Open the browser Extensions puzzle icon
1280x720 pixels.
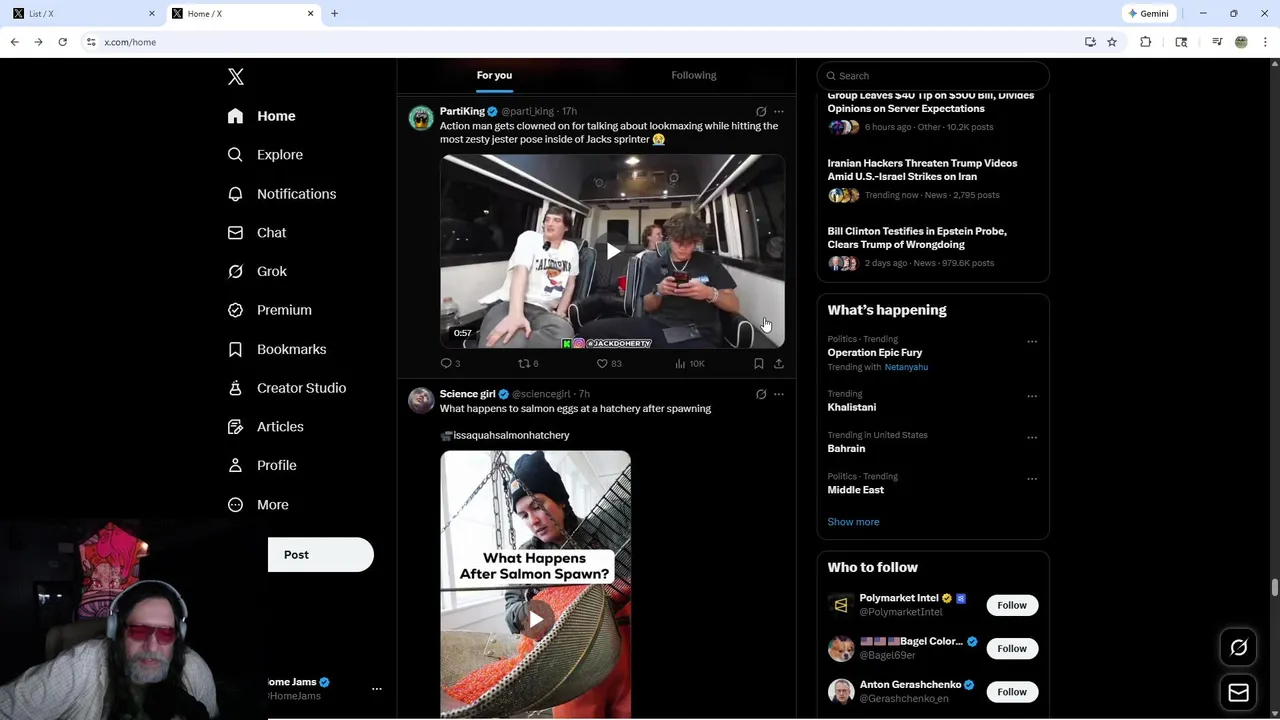[1146, 42]
